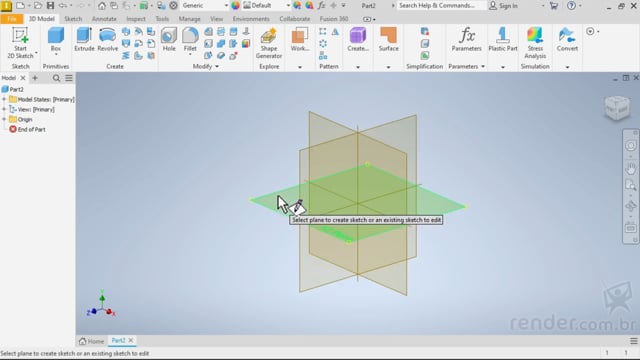The width and height of the screenshot is (640, 360).
Task: Open the shopping cart icon
Action: pyautogui.click(x=553, y=6)
